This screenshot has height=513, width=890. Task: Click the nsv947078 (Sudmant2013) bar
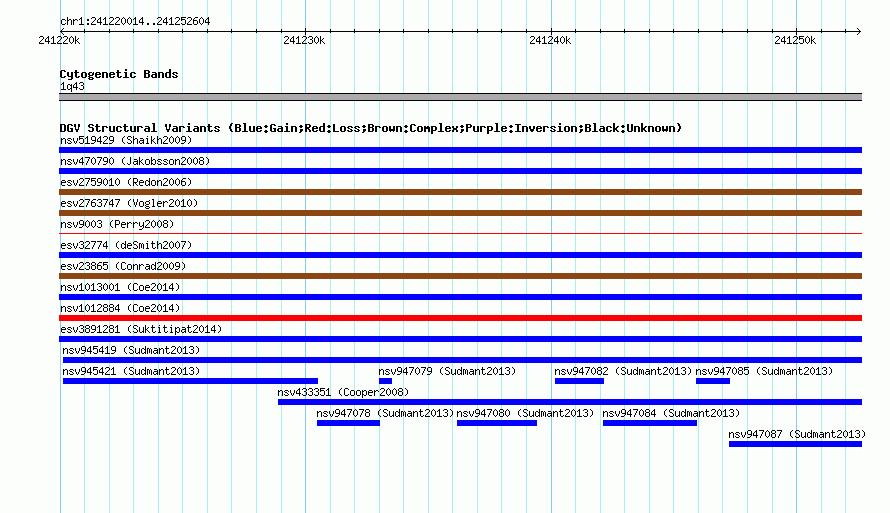[349, 423]
